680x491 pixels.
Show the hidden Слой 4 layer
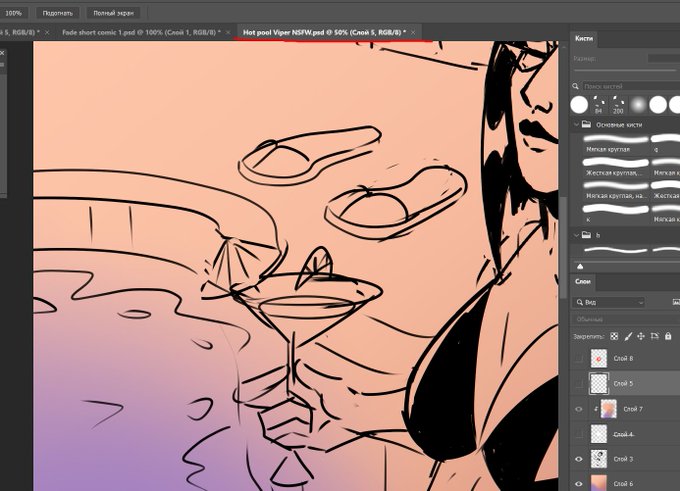[579, 434]
